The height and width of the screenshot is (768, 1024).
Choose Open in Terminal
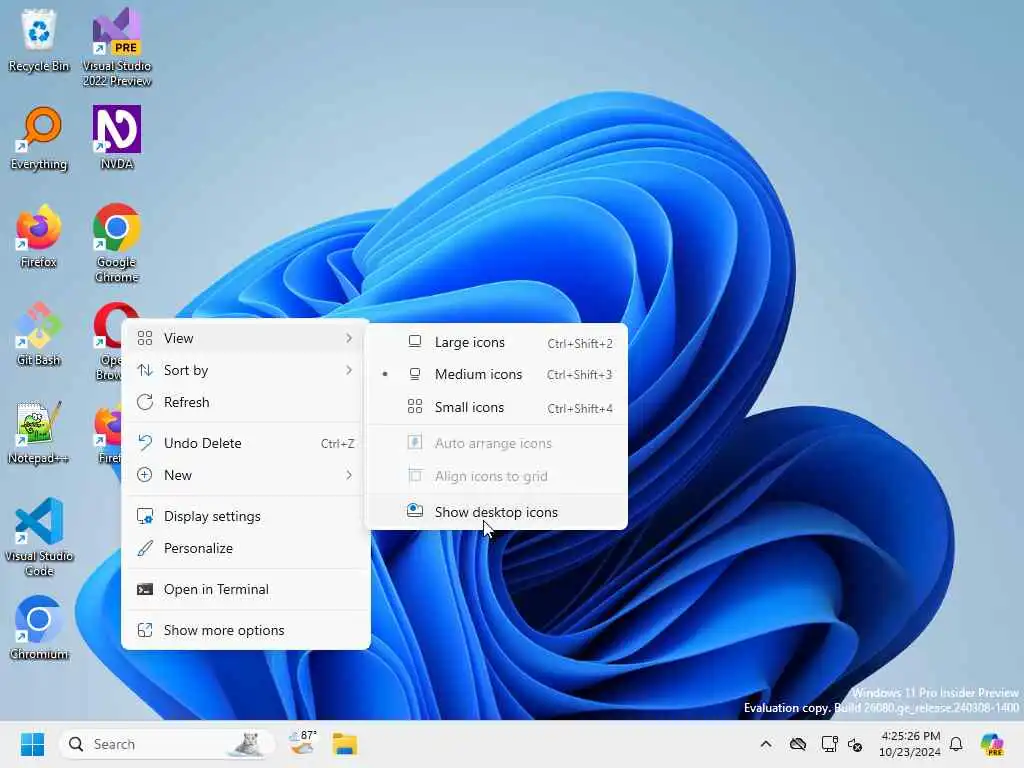(x=246, y=590)
